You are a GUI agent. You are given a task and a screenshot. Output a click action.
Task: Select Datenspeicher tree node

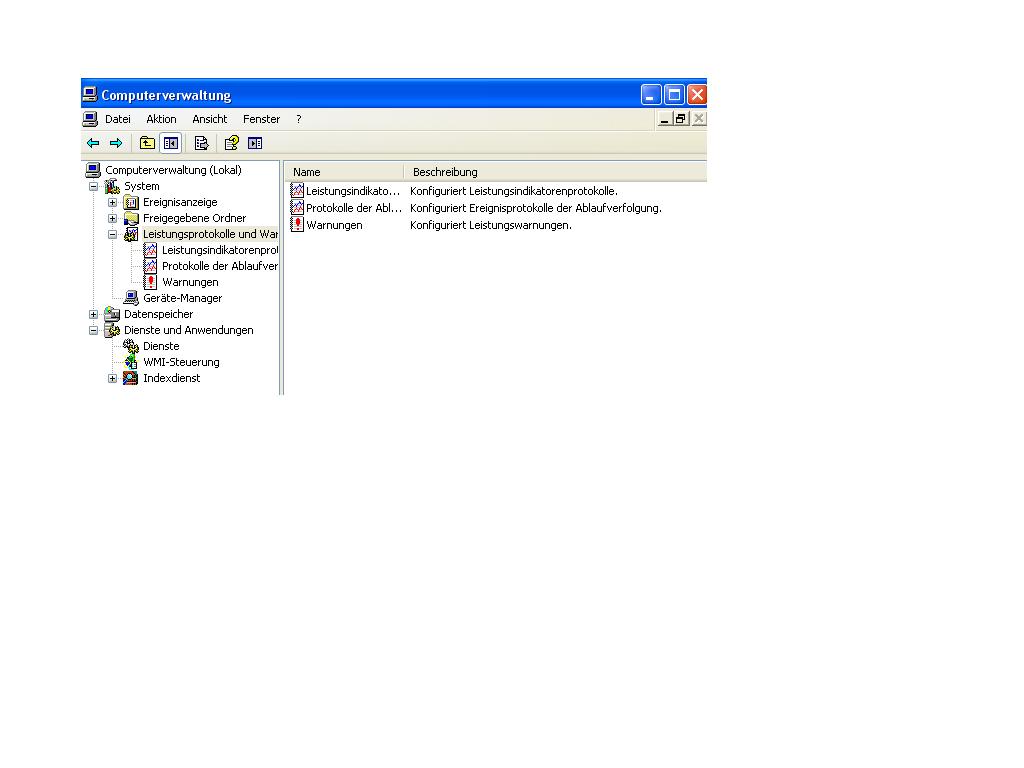point(159,314)
